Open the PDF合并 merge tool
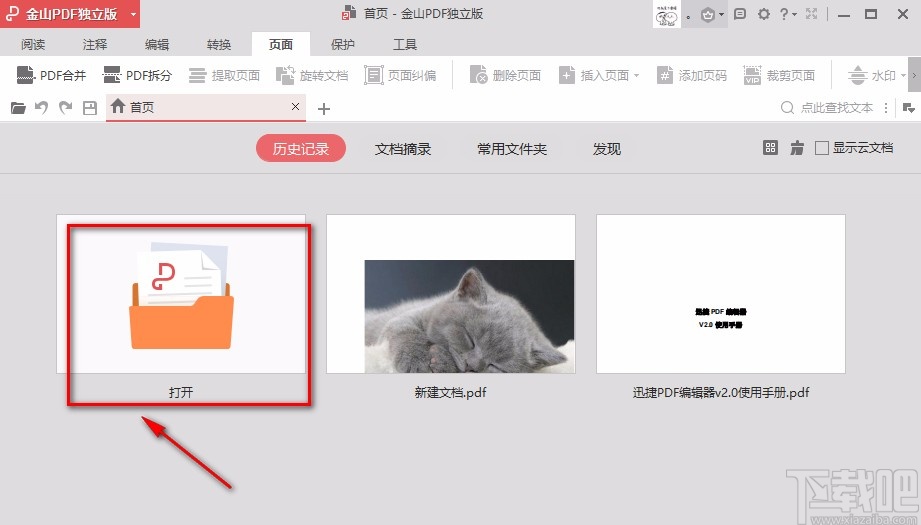This screenshot has height=525, width=921. 51,75
